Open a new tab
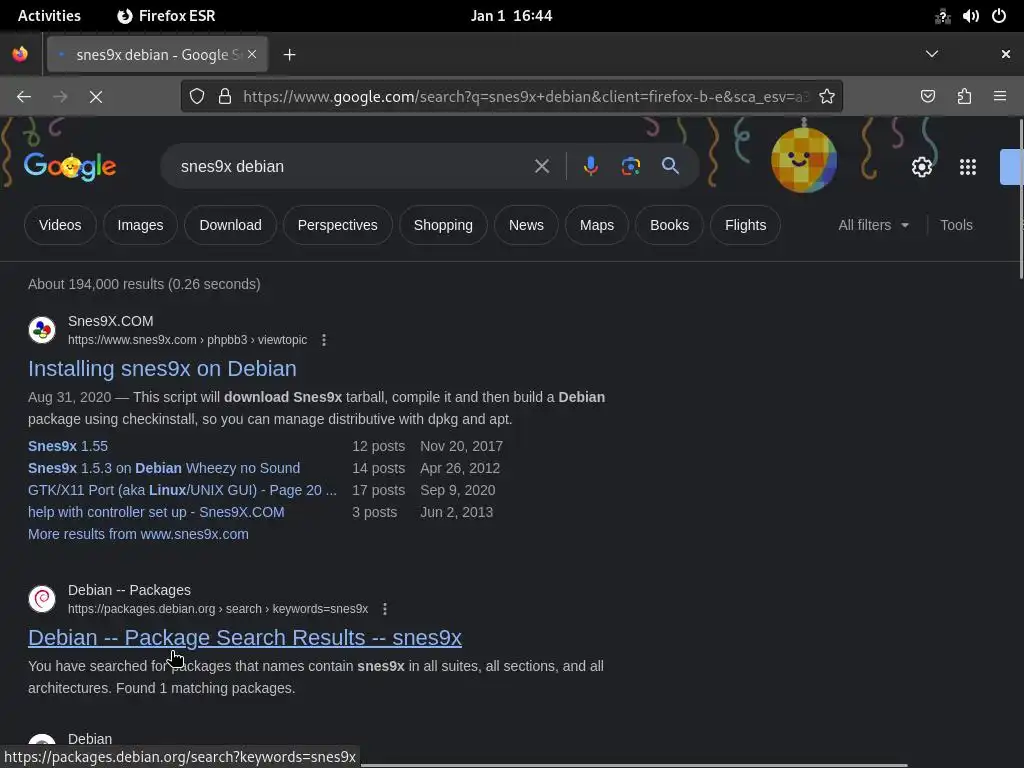1024x768 pixels. tap(290, 55)
